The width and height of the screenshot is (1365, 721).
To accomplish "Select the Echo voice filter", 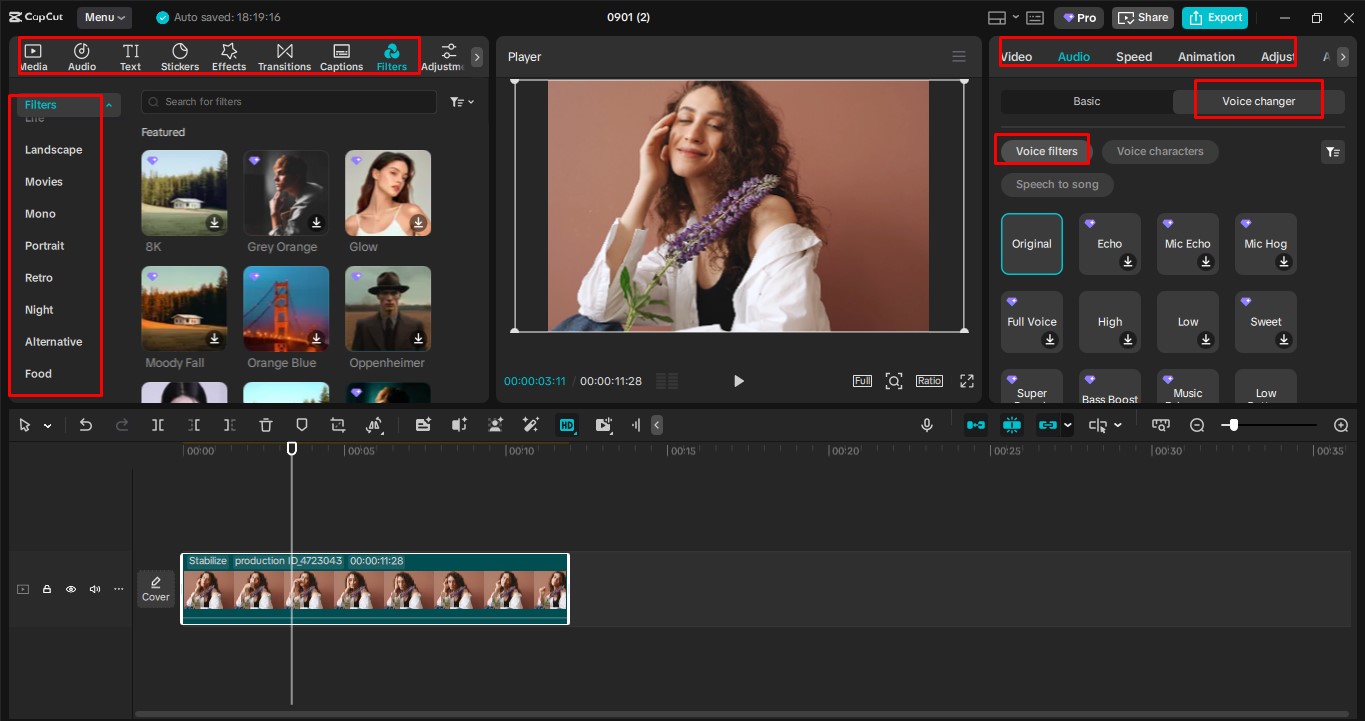I will (x=1109, y=243).
